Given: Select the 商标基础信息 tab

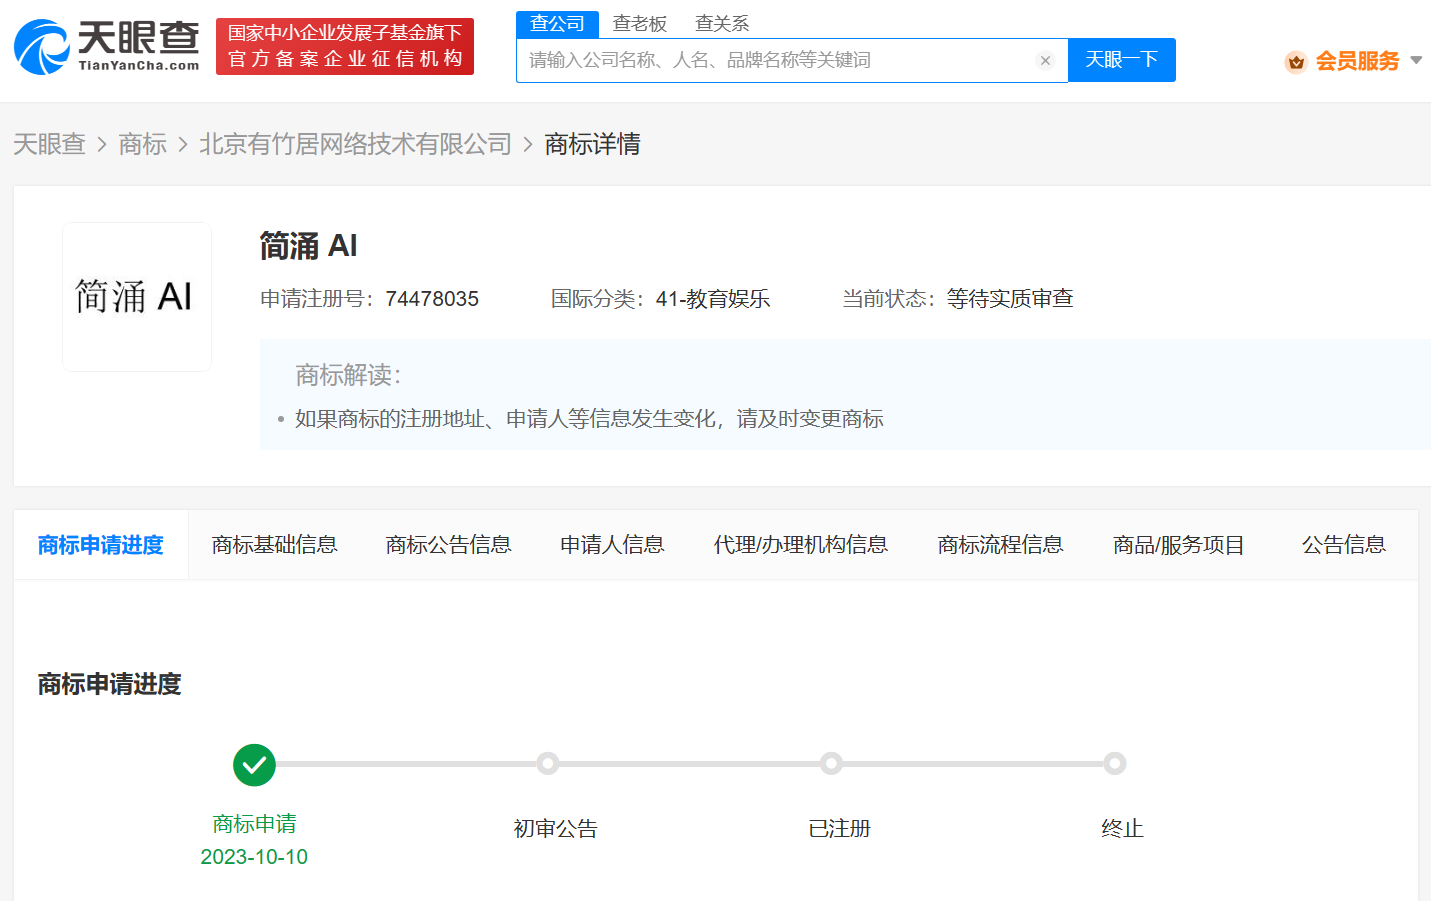Looking at the screenshot, I should [275, 545].
